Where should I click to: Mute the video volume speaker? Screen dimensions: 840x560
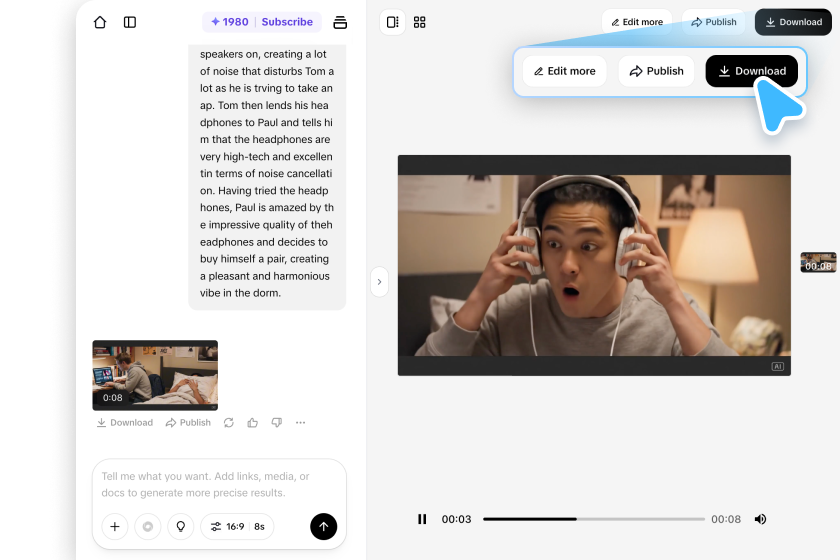[760, 519]
